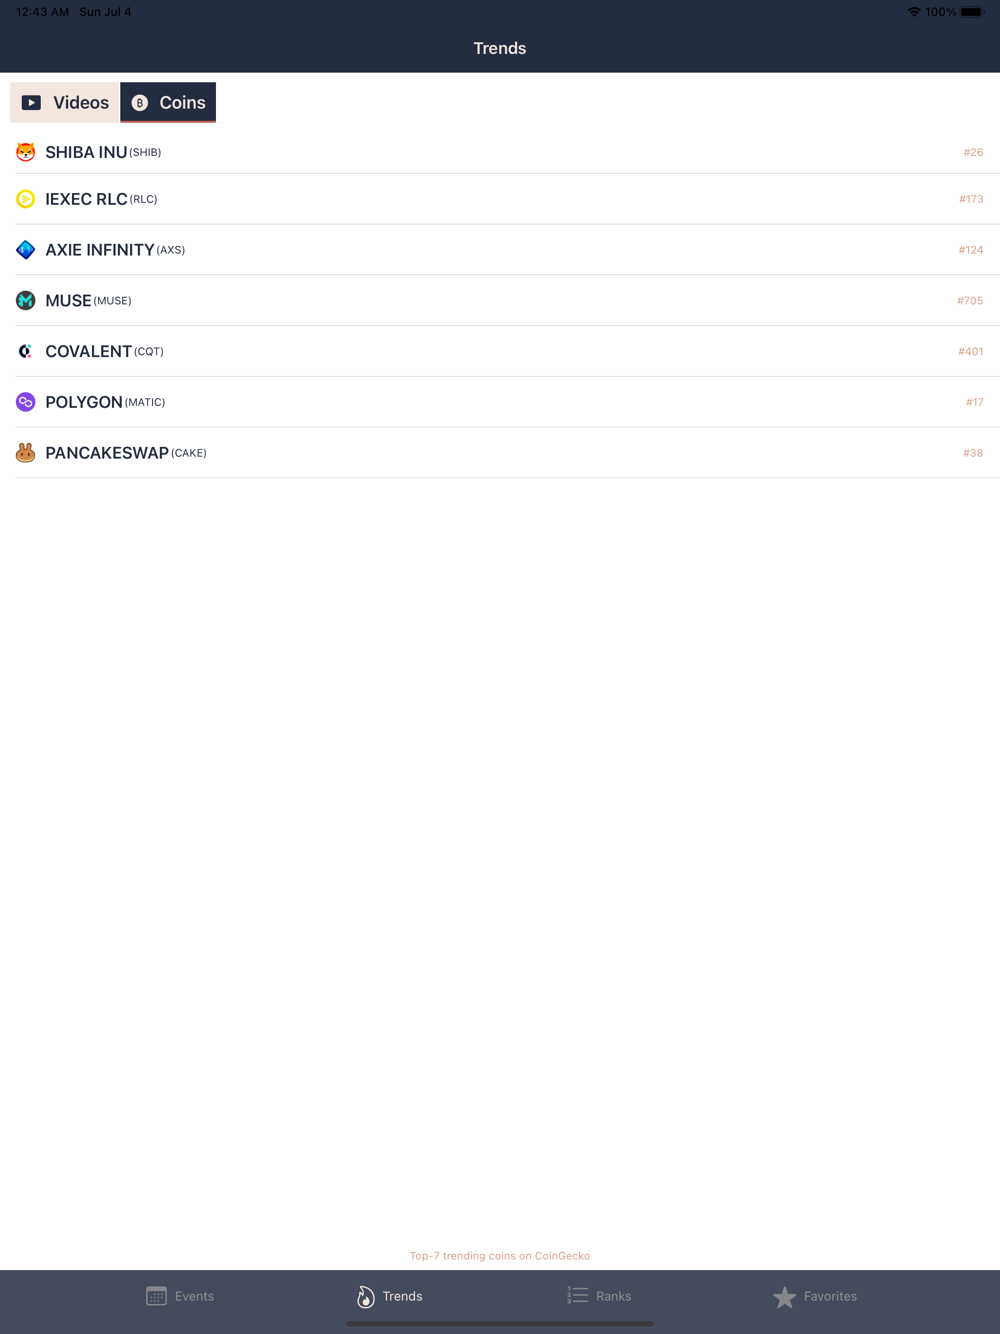The width and height of the screenshot is (1000, 1334).
Task: Select the Trends bottom tab
Action: click(x=390, y=1296)
